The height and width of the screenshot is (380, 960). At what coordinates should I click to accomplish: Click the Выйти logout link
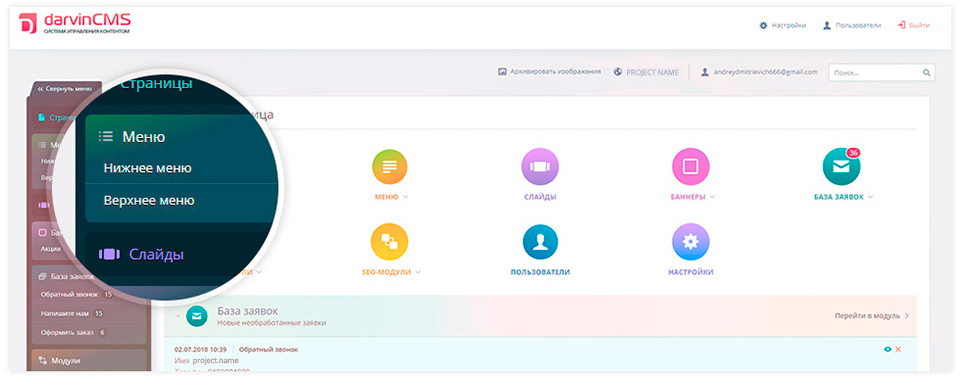[x=913, y=26]
